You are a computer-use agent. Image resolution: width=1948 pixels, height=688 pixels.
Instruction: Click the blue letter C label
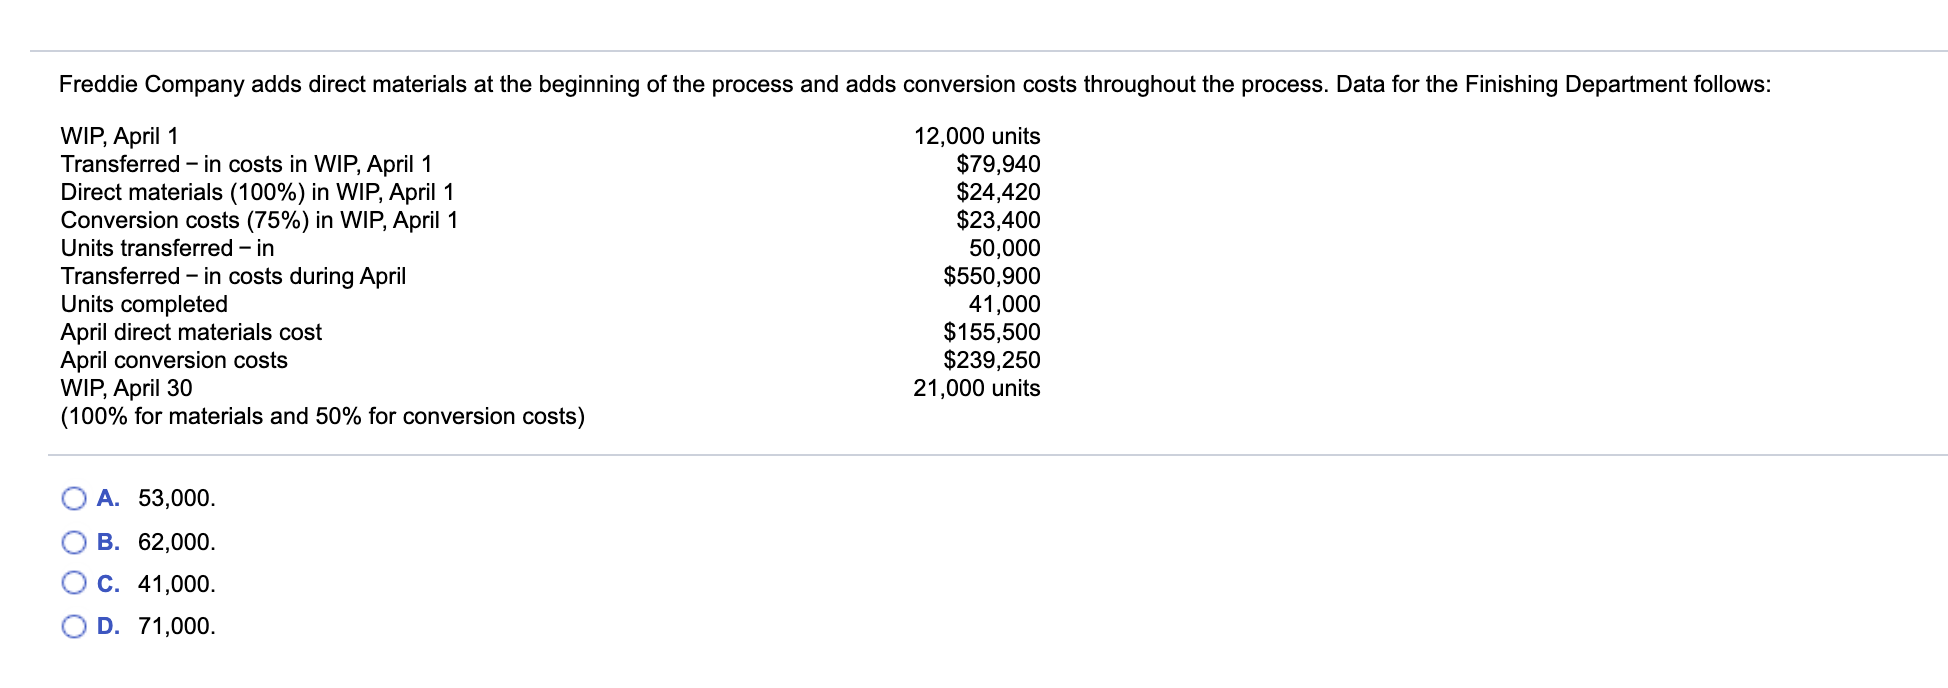(x=108, y=584)
